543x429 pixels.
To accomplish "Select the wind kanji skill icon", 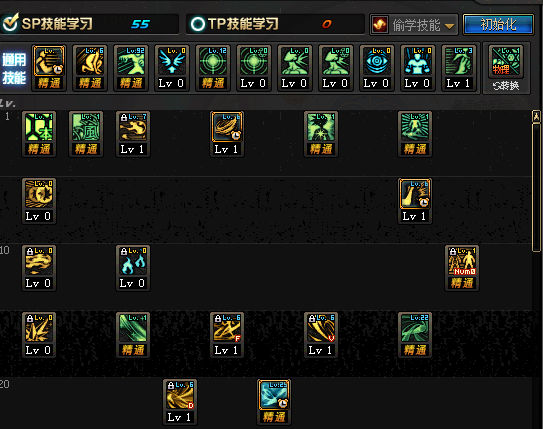I will pyautogui.click(x=86, y=127).
